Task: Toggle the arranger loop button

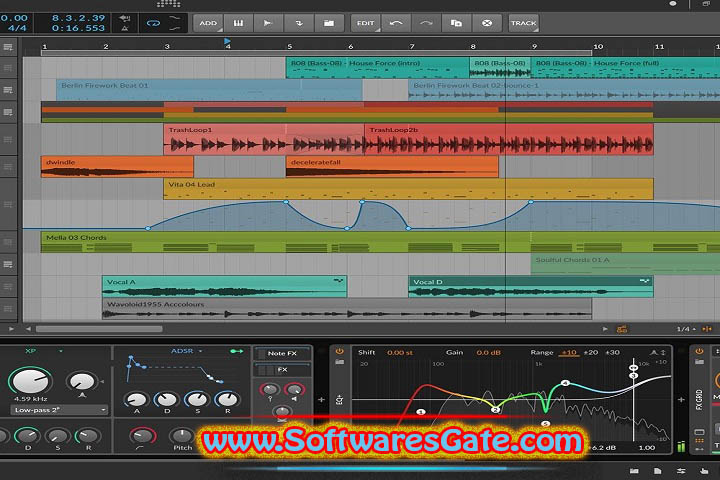Action: pyautogui.click(x=153, y=23)
